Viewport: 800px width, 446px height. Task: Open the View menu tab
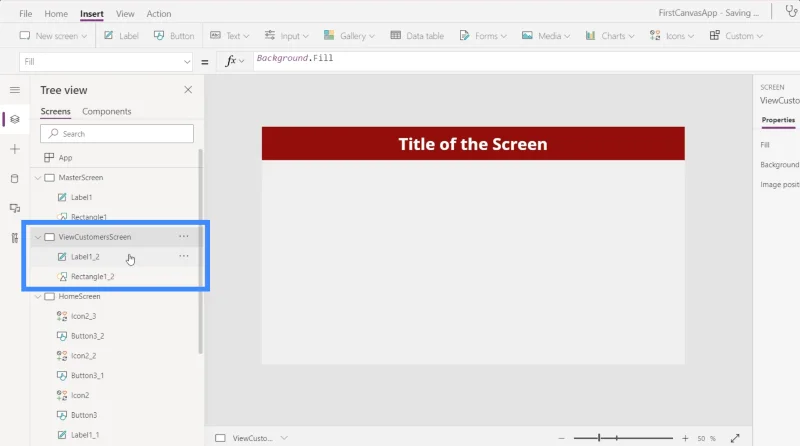pos(125,14)
